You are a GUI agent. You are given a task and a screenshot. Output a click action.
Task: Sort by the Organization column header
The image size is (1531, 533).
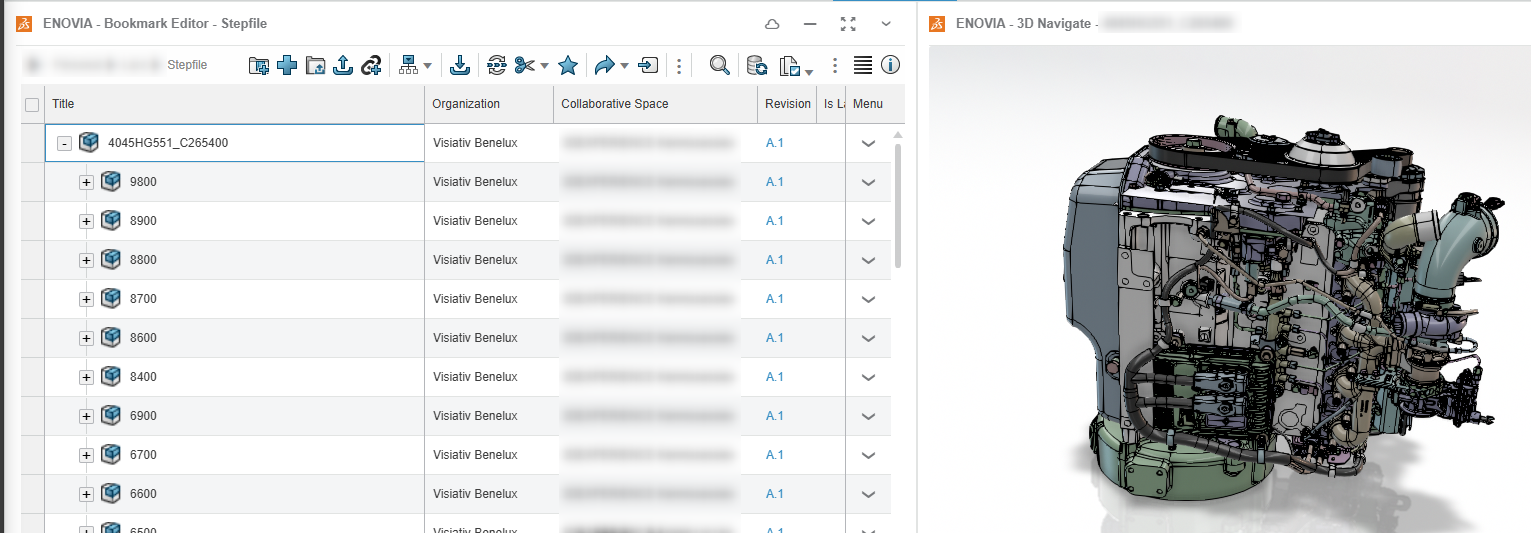[x=466, y=104]
